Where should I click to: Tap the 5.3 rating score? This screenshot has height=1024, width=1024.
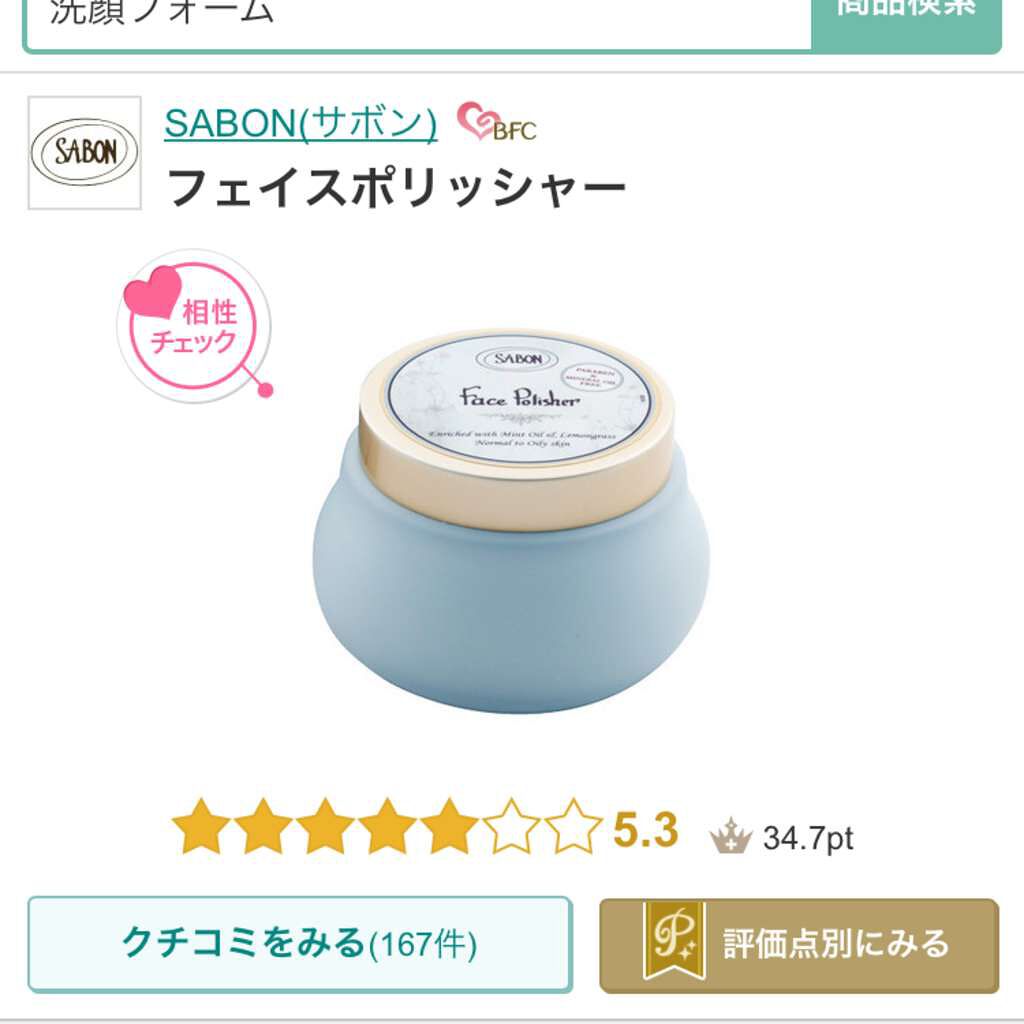[645, 830]
